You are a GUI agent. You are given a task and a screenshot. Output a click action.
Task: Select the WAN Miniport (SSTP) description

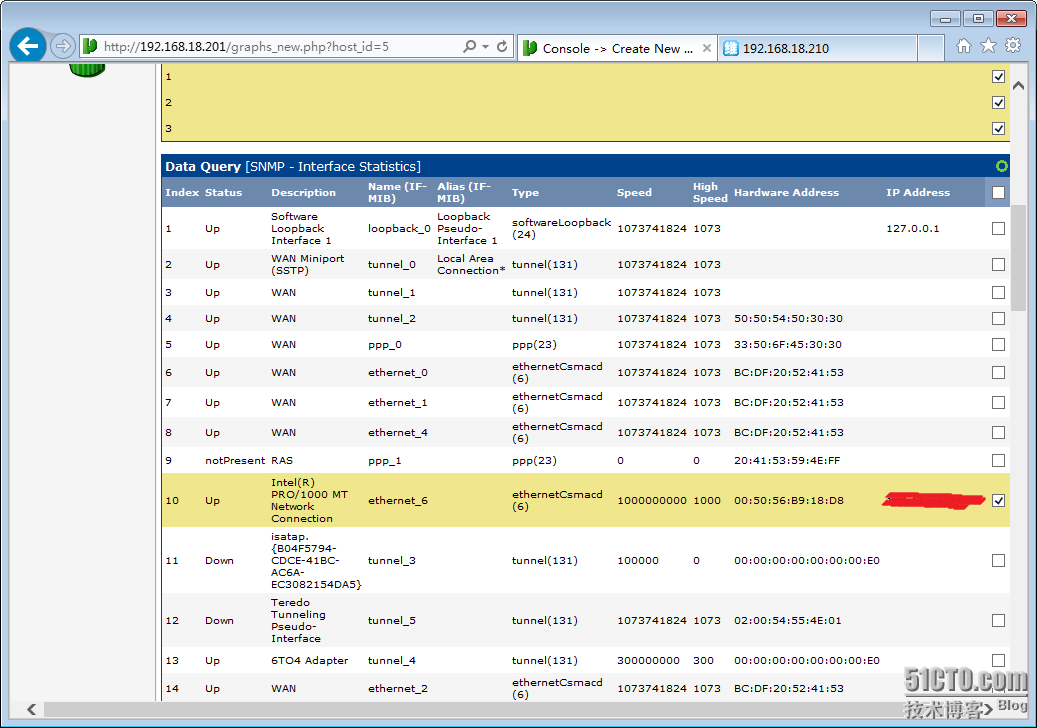[308, 264]
